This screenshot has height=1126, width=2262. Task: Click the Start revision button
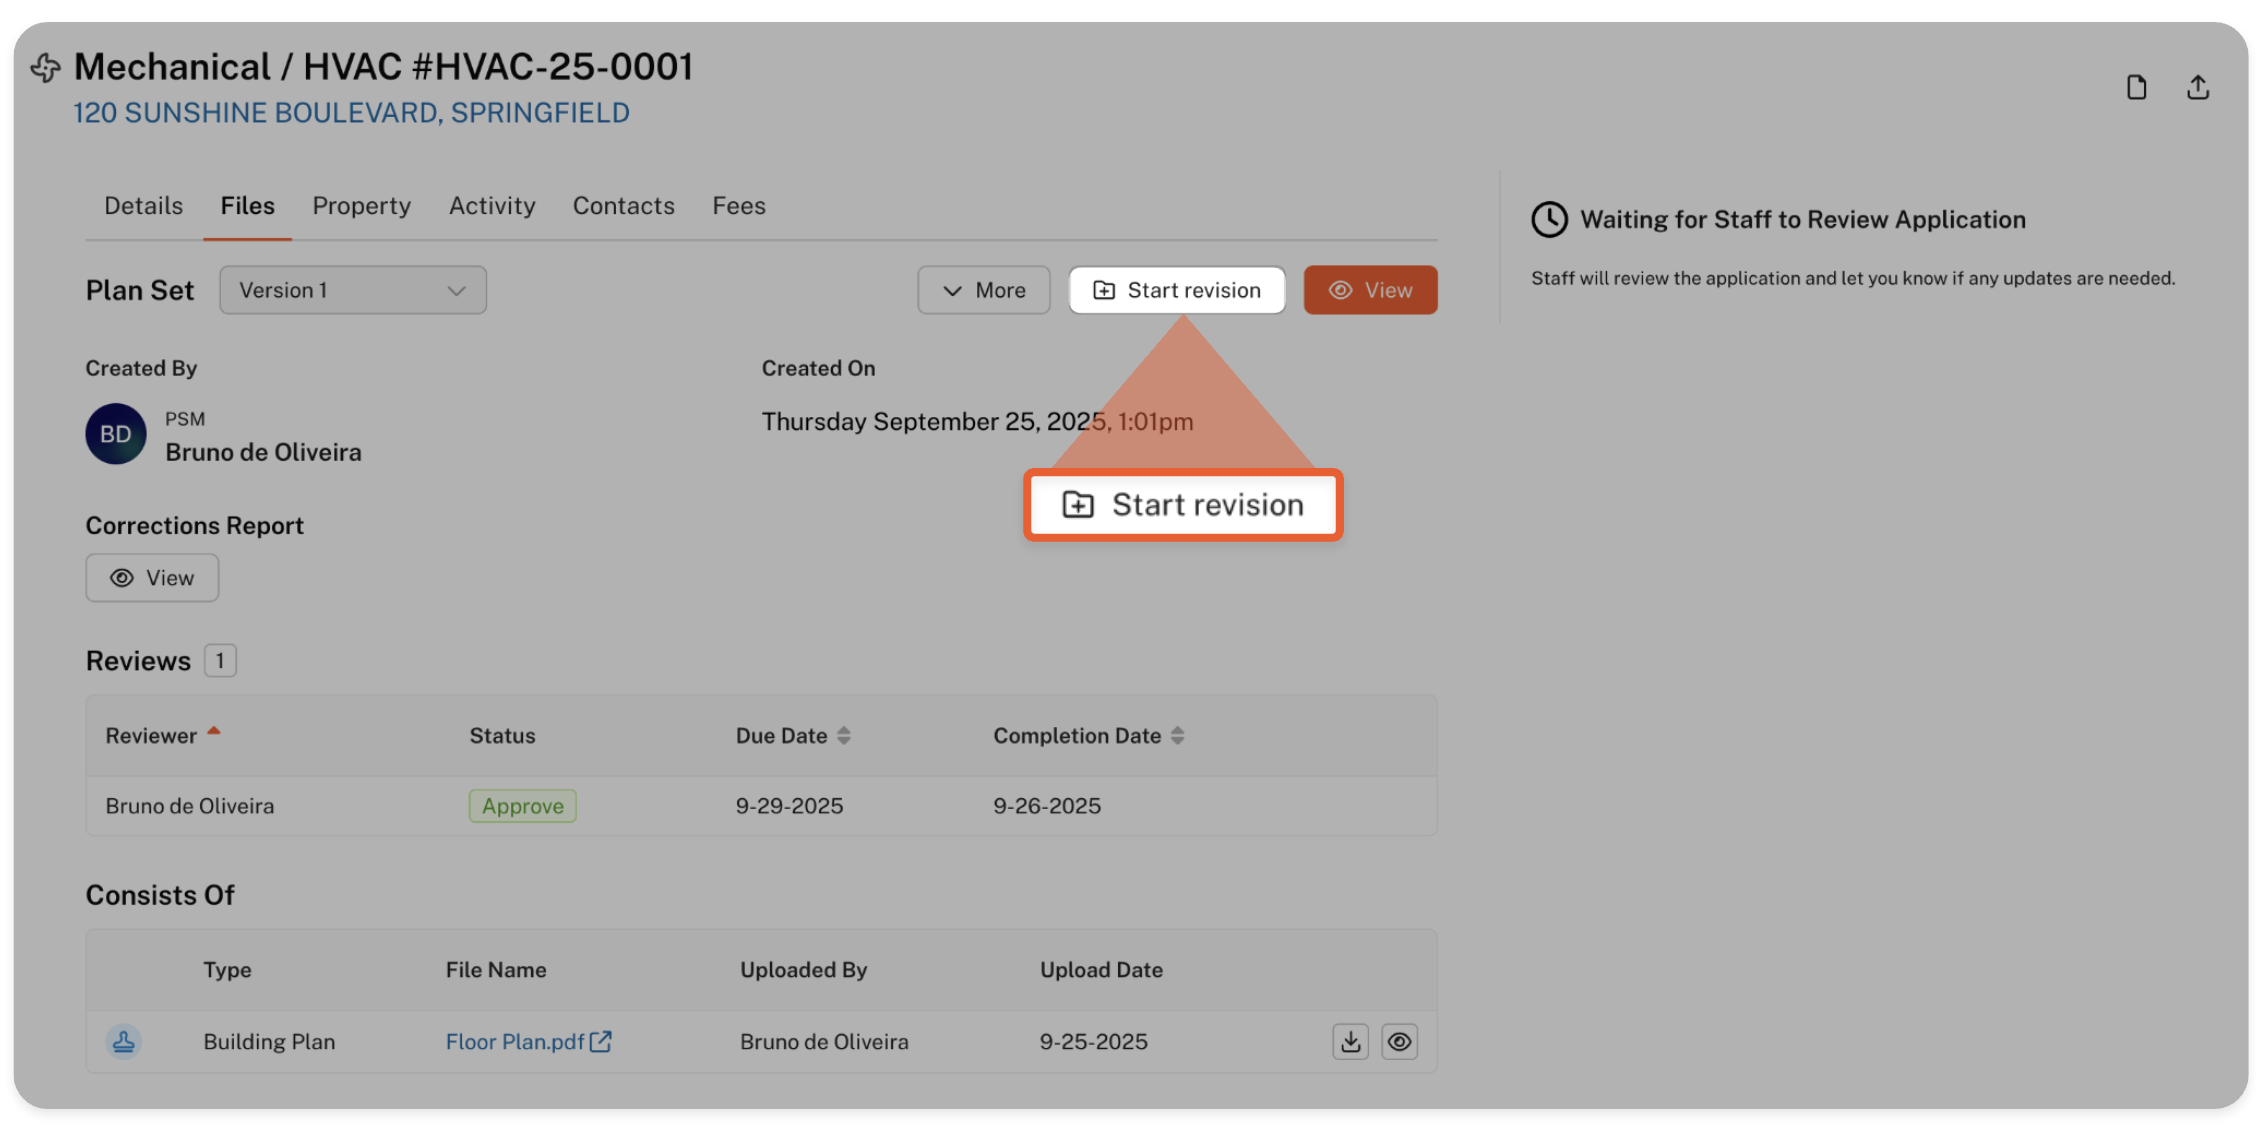coord(1177,290)
